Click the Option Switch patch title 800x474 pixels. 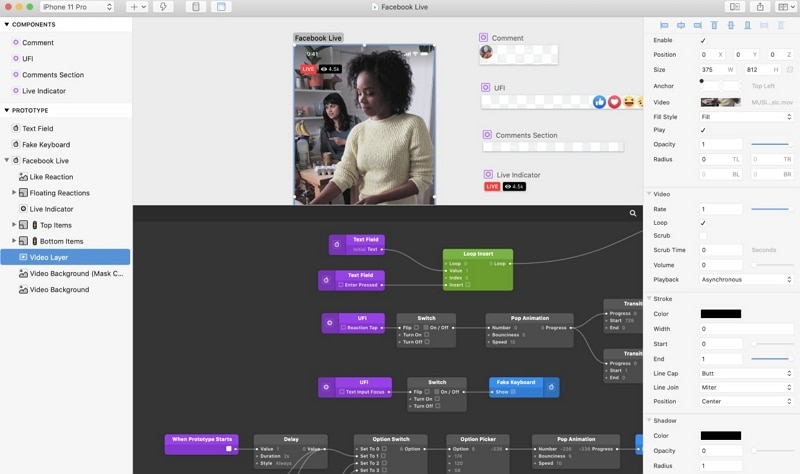(x=391, y=439)
